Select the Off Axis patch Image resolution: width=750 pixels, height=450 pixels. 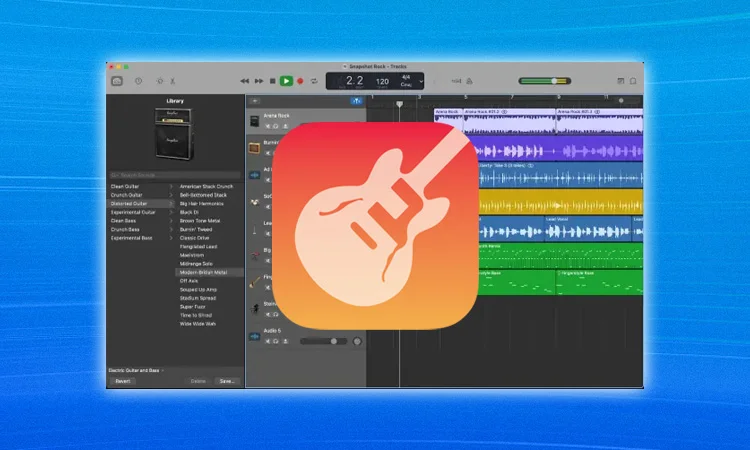pos(188,281)
